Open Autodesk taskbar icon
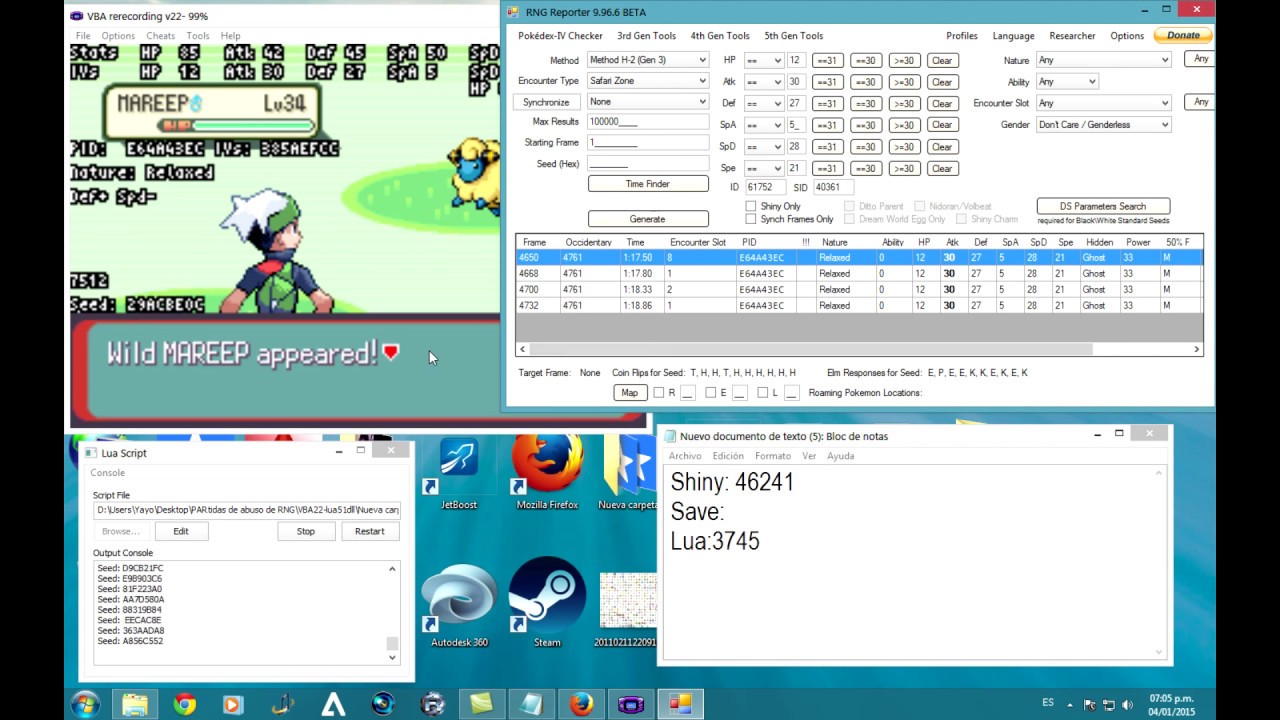Screen dimensions: 1280x720 pyautogui.click(x=333, y=704)
